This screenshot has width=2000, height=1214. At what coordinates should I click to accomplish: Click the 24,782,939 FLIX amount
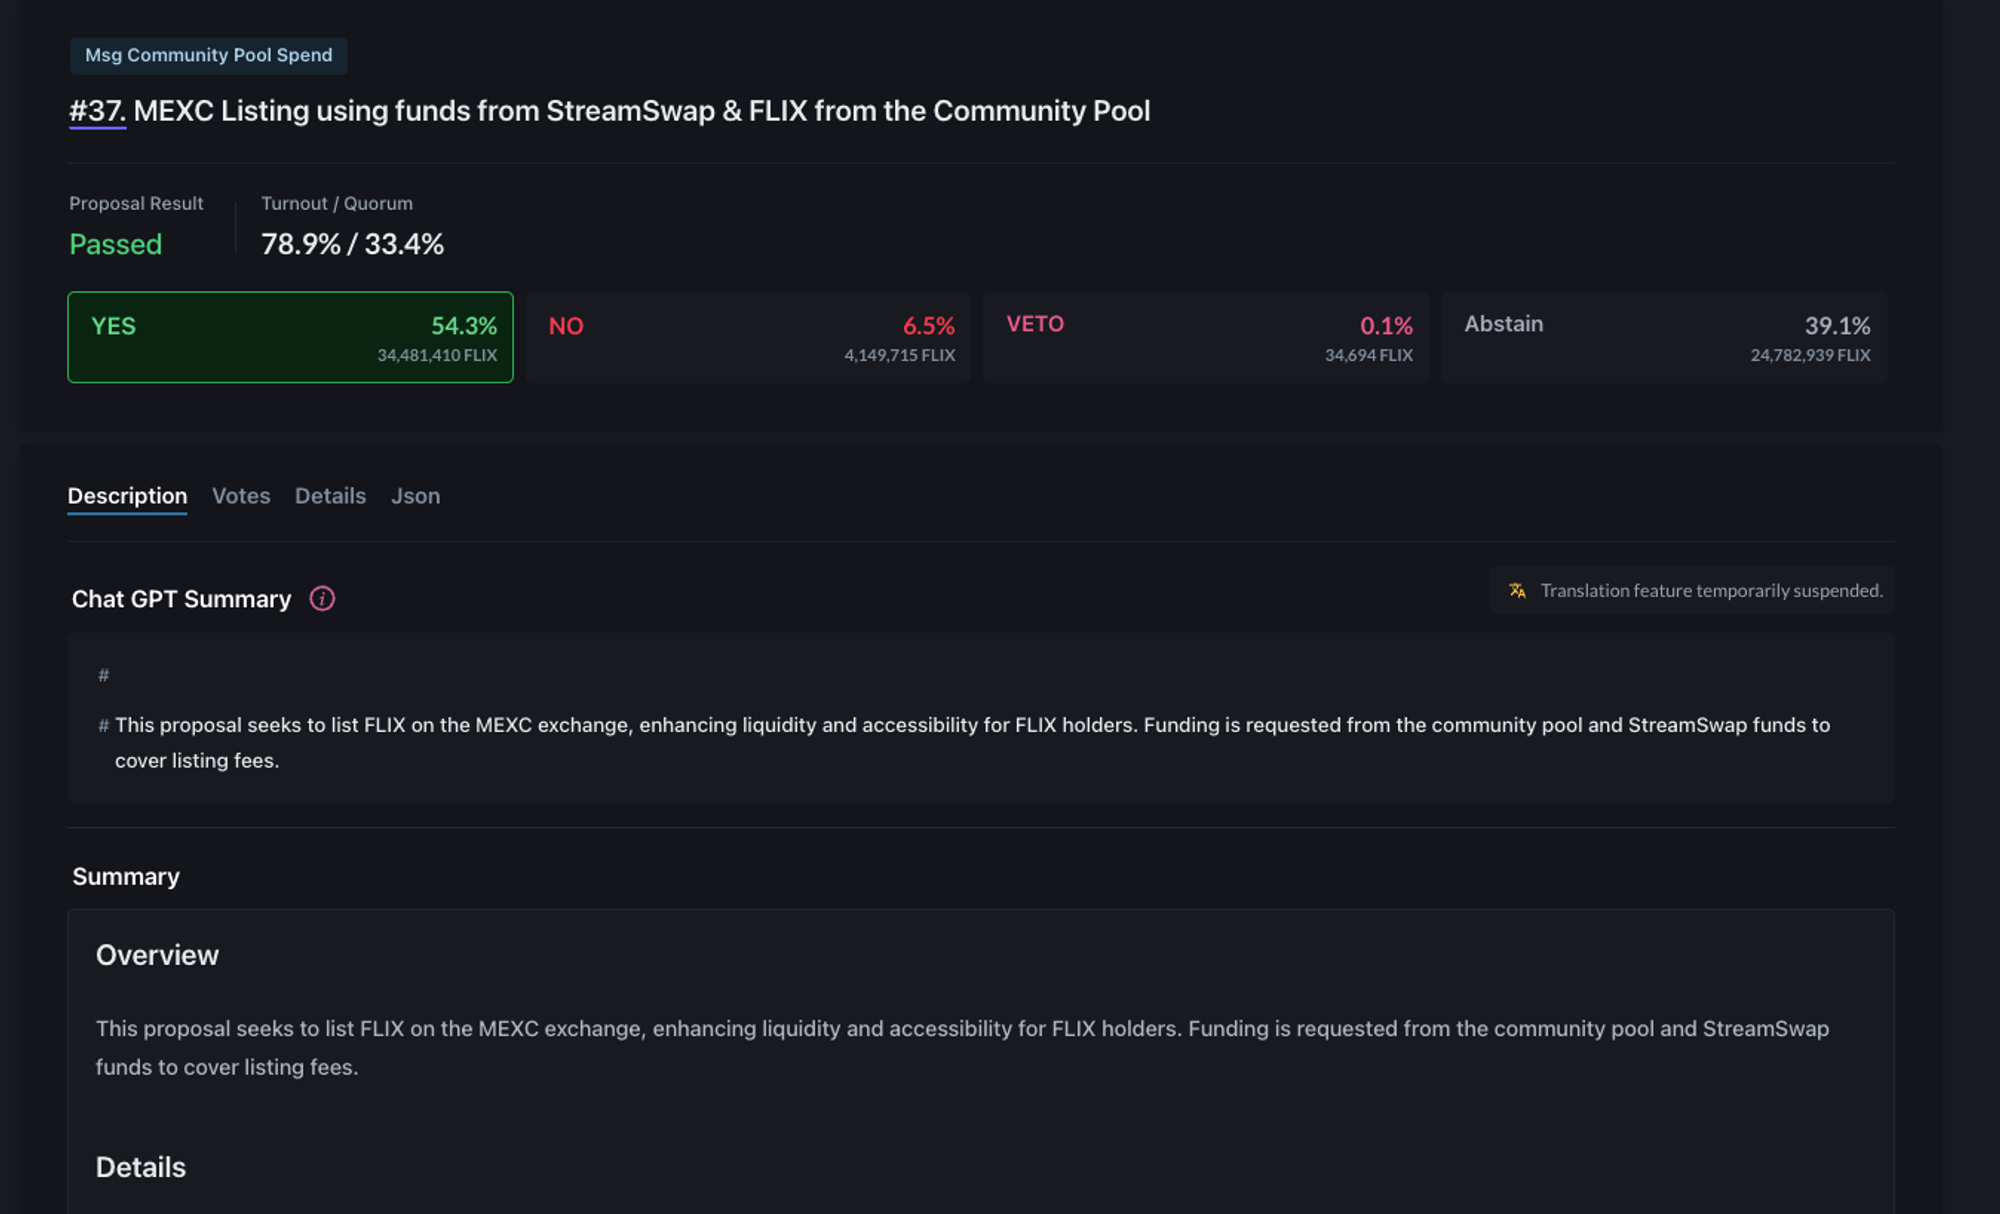coord(1810,355)
